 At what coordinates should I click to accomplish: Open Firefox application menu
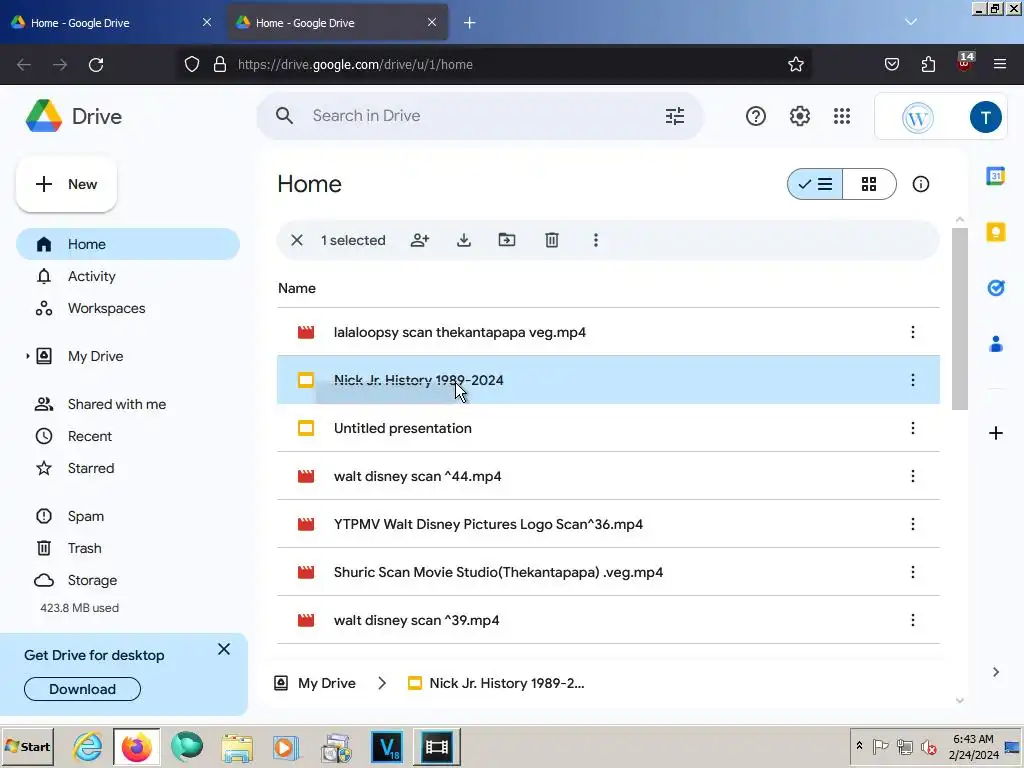click(x=1000, y=65)
